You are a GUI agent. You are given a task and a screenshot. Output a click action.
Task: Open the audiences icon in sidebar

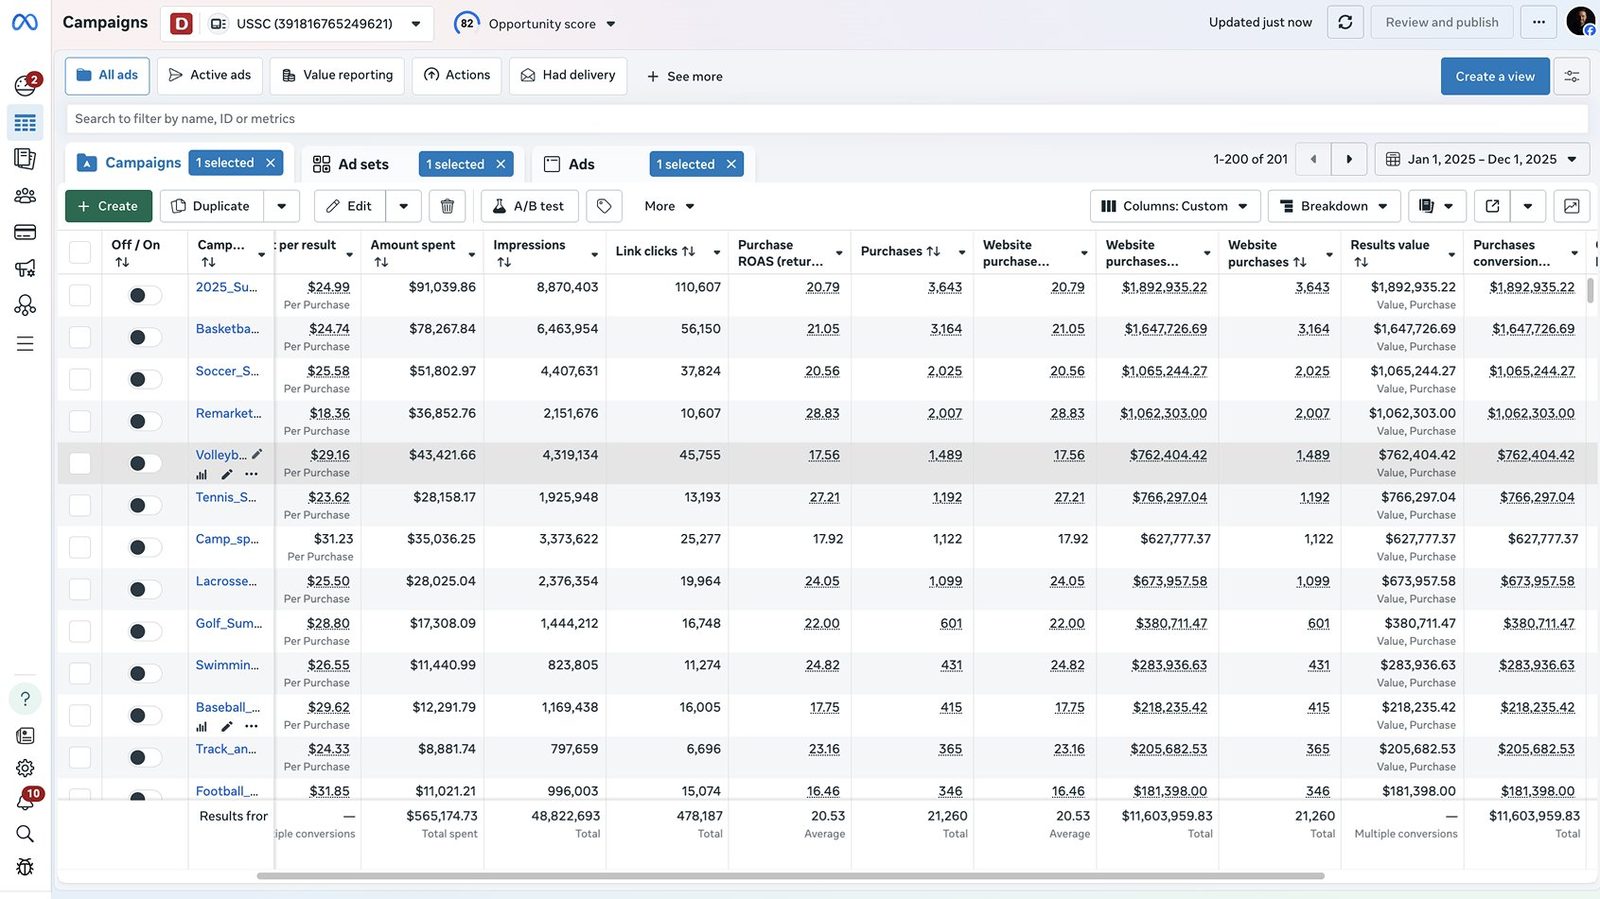coord(25,196)
